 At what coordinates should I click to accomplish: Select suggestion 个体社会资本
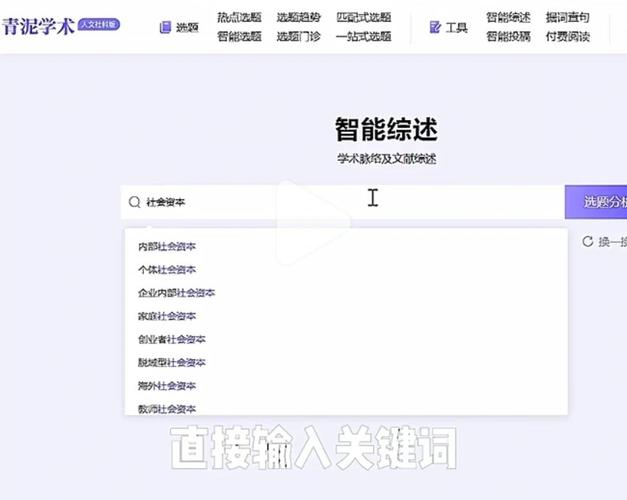tap(167, 270)
